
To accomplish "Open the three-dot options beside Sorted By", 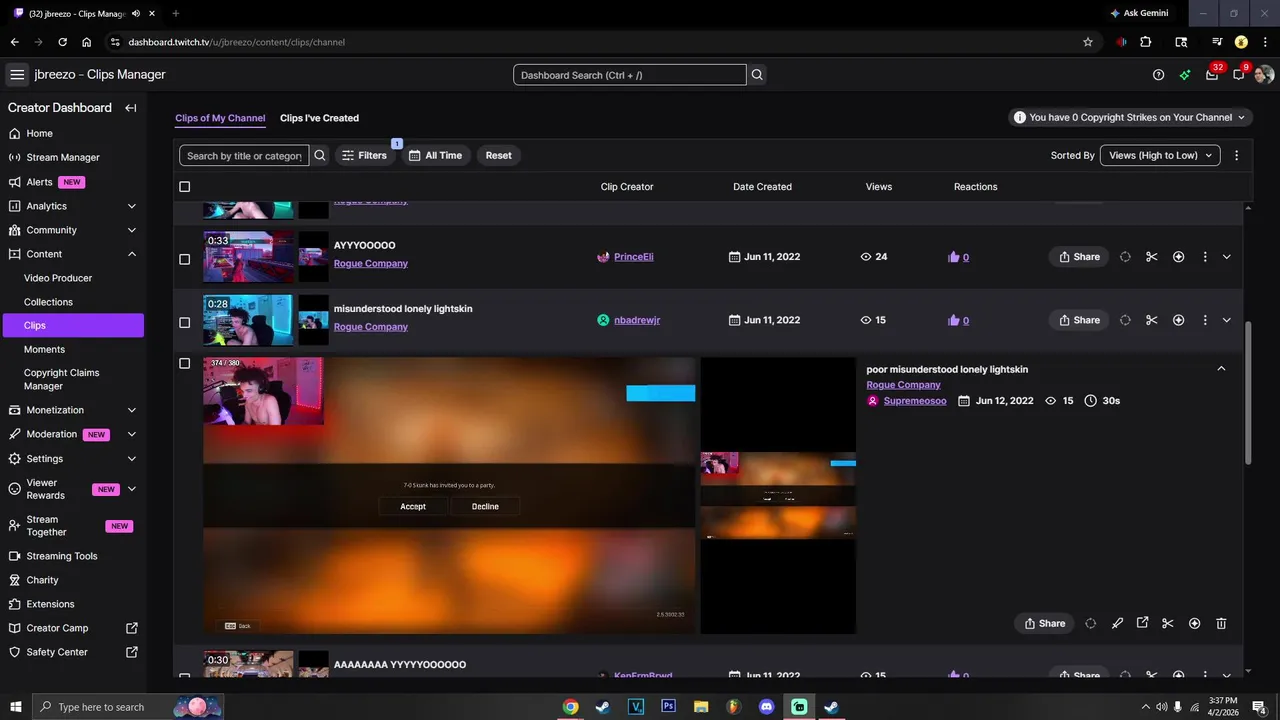I will point(1237,155).
